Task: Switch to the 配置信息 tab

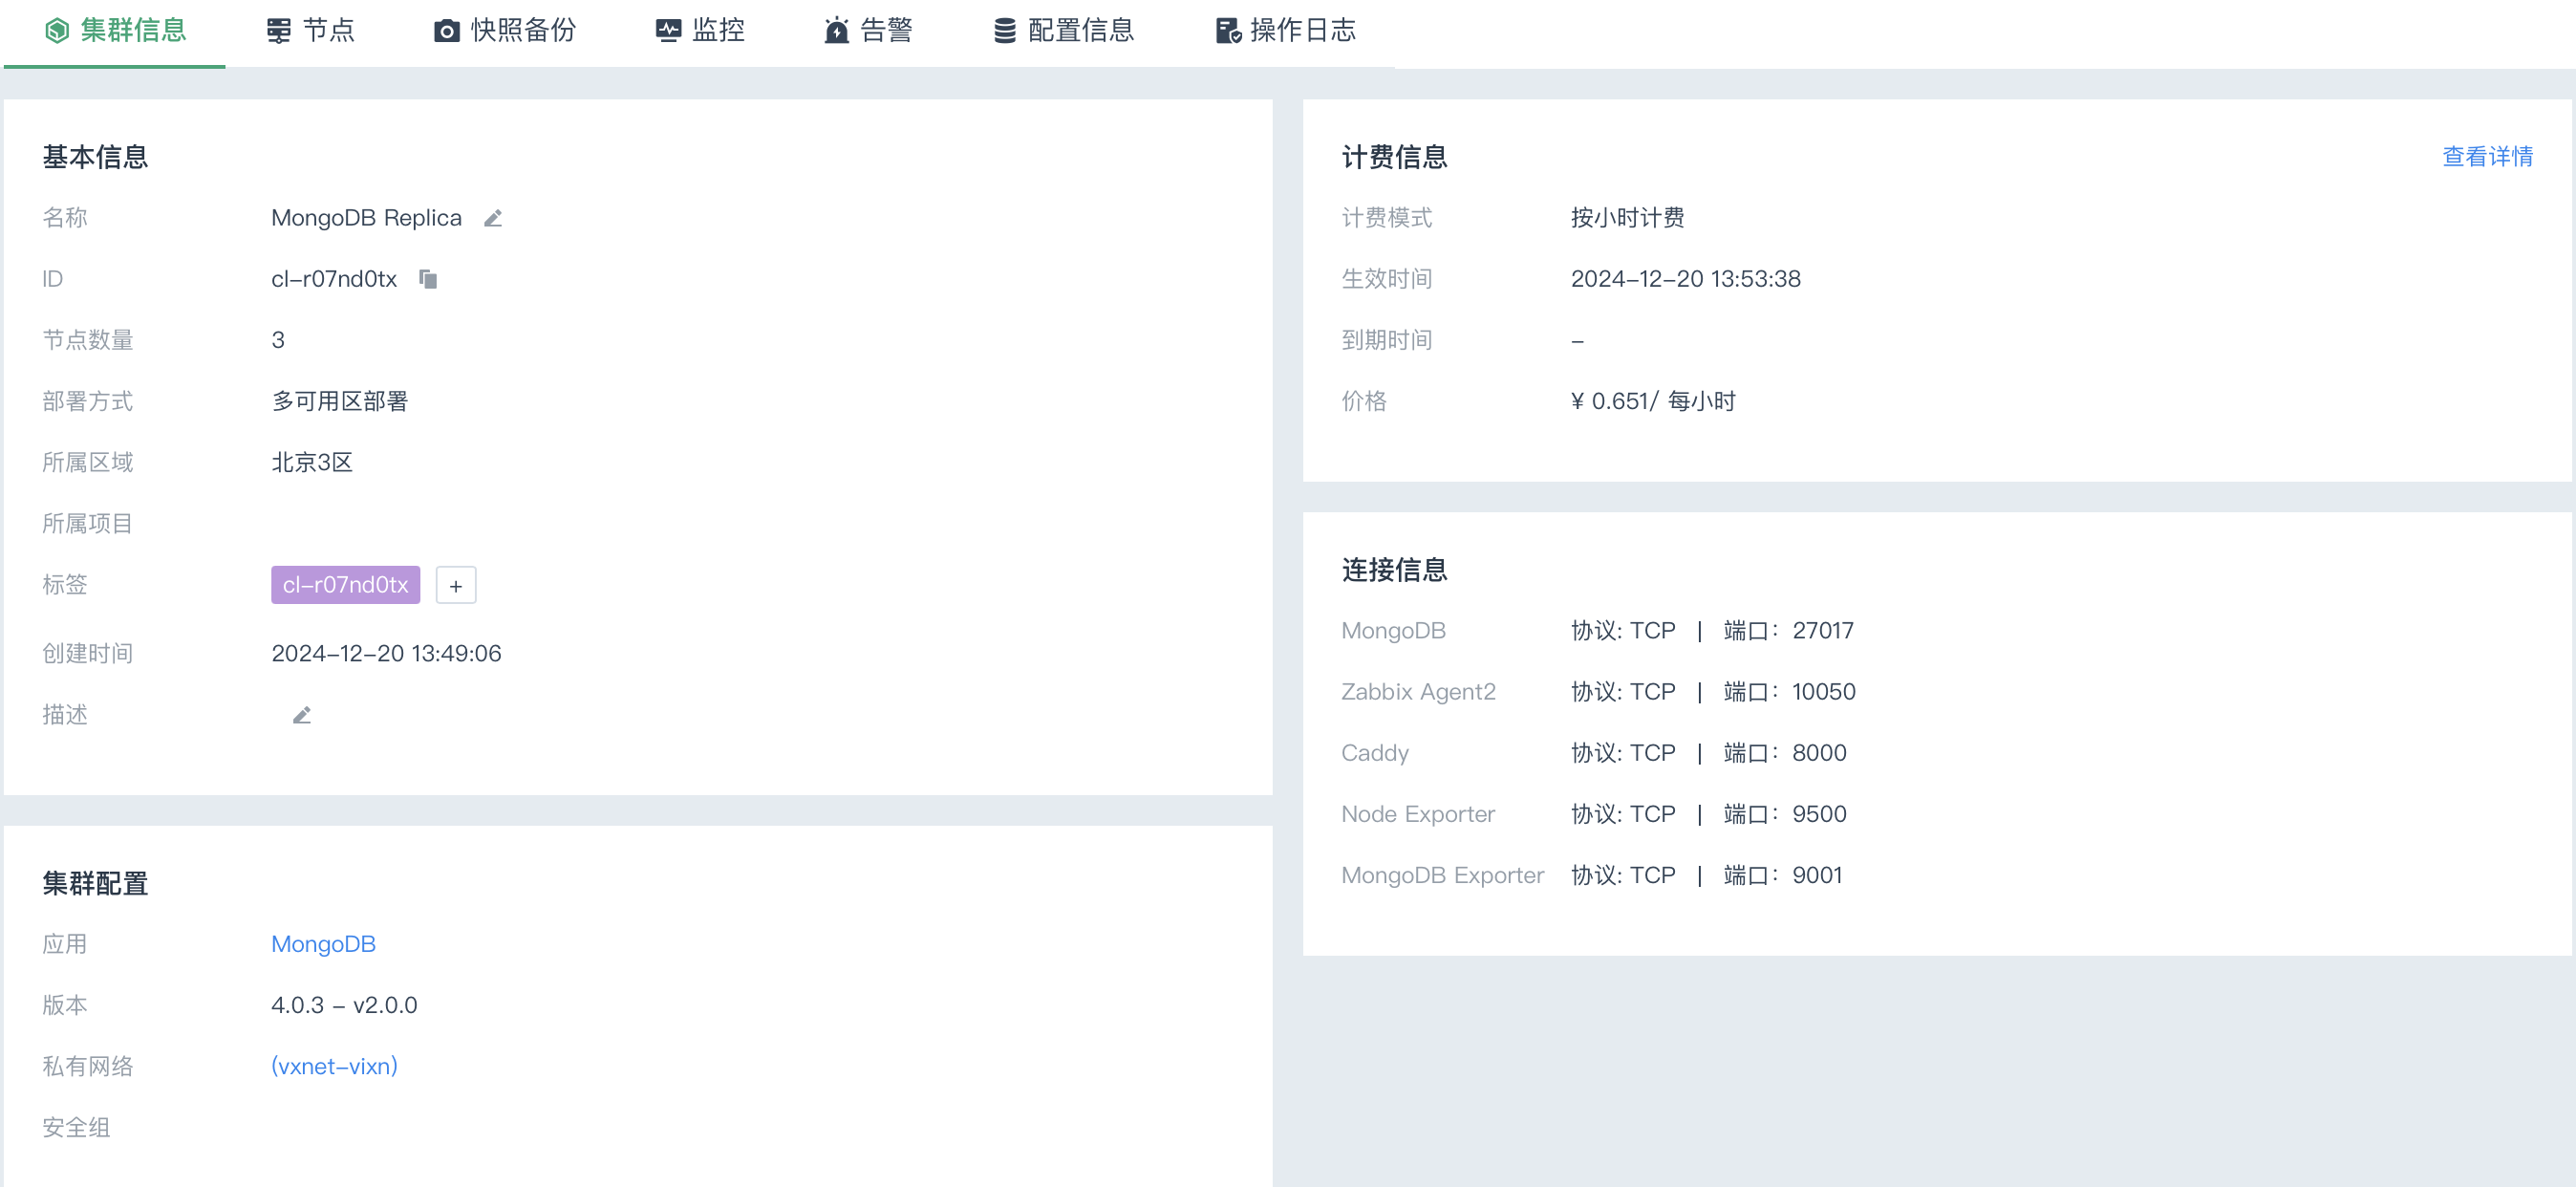Action: tap(1064, 31)
